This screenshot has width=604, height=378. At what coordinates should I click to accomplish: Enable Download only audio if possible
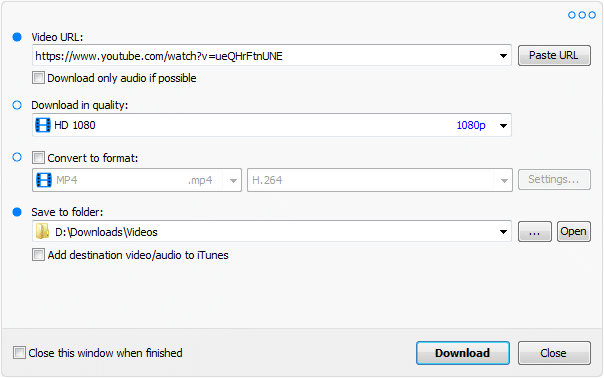click(38, 77)
